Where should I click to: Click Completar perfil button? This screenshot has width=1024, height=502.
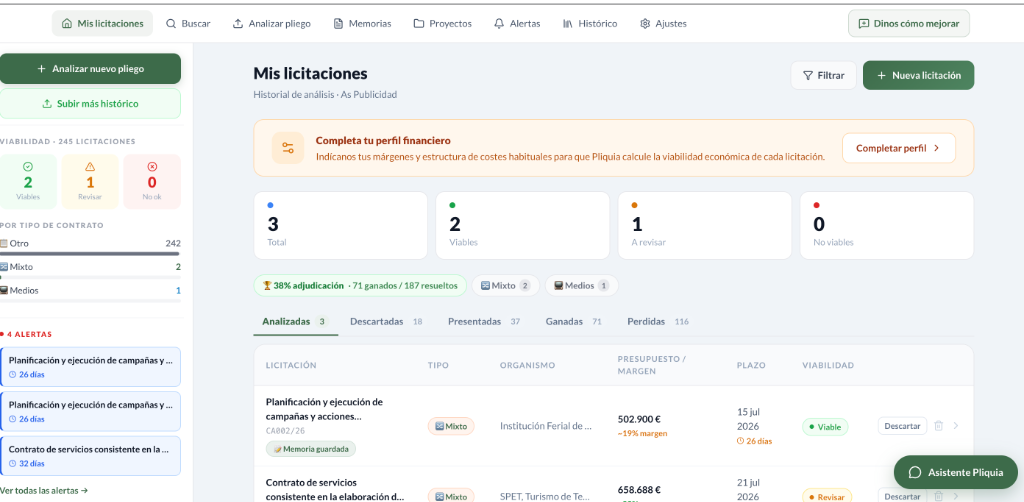tap(899, 148)
